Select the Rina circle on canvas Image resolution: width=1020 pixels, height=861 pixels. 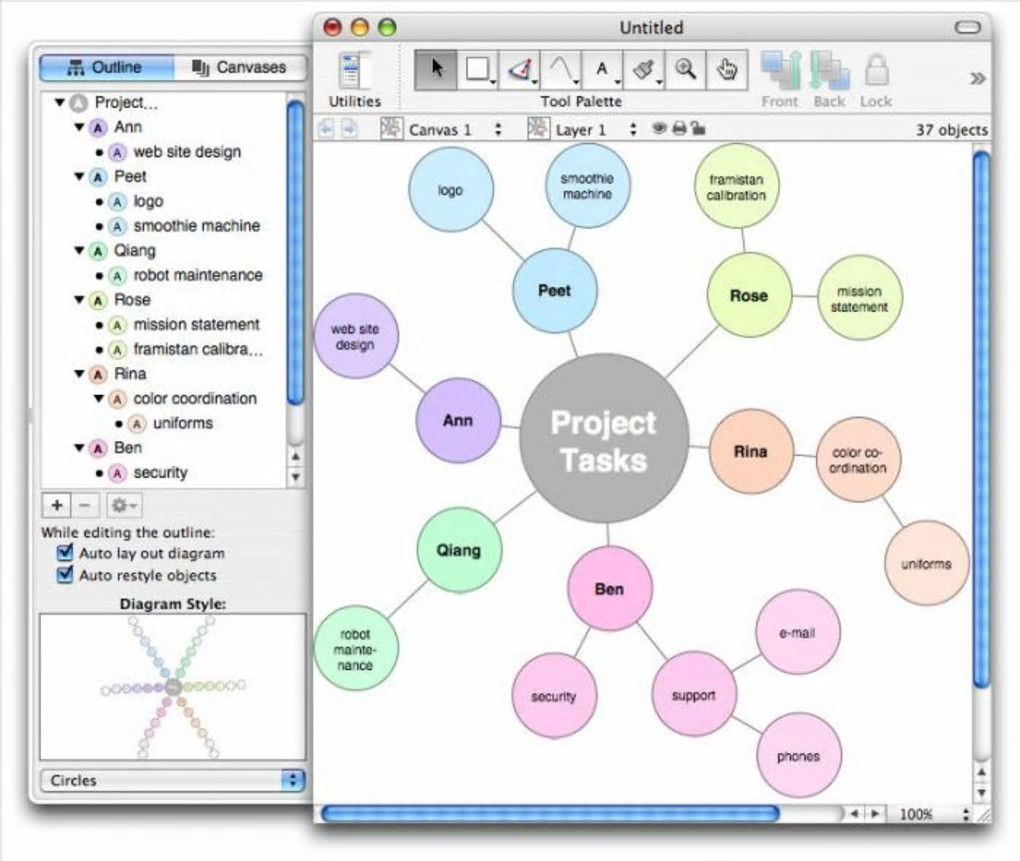(x=751, y=451)
